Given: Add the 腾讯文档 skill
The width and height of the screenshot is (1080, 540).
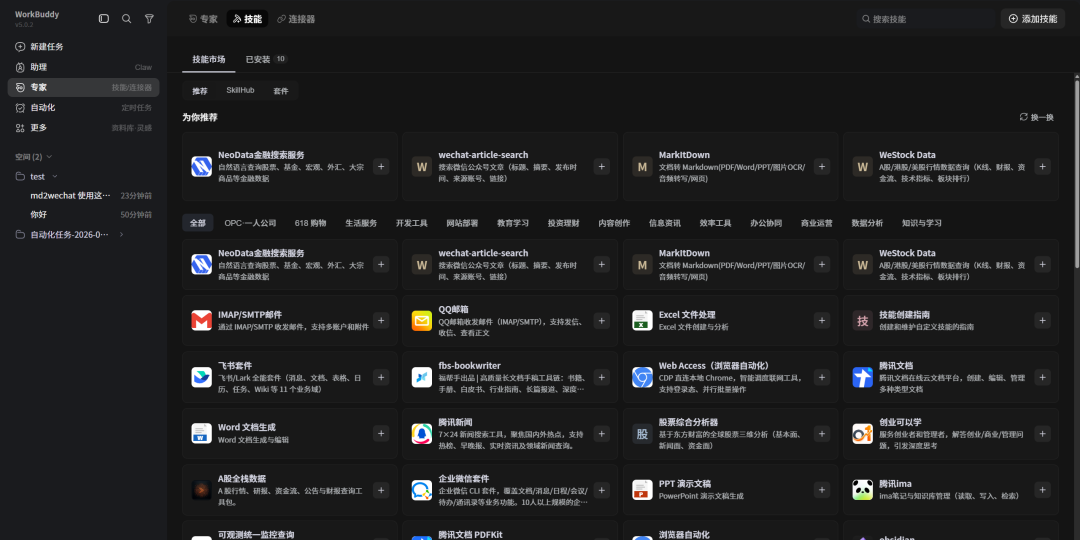Looking at the screenshot, I should click(1043, 377).
